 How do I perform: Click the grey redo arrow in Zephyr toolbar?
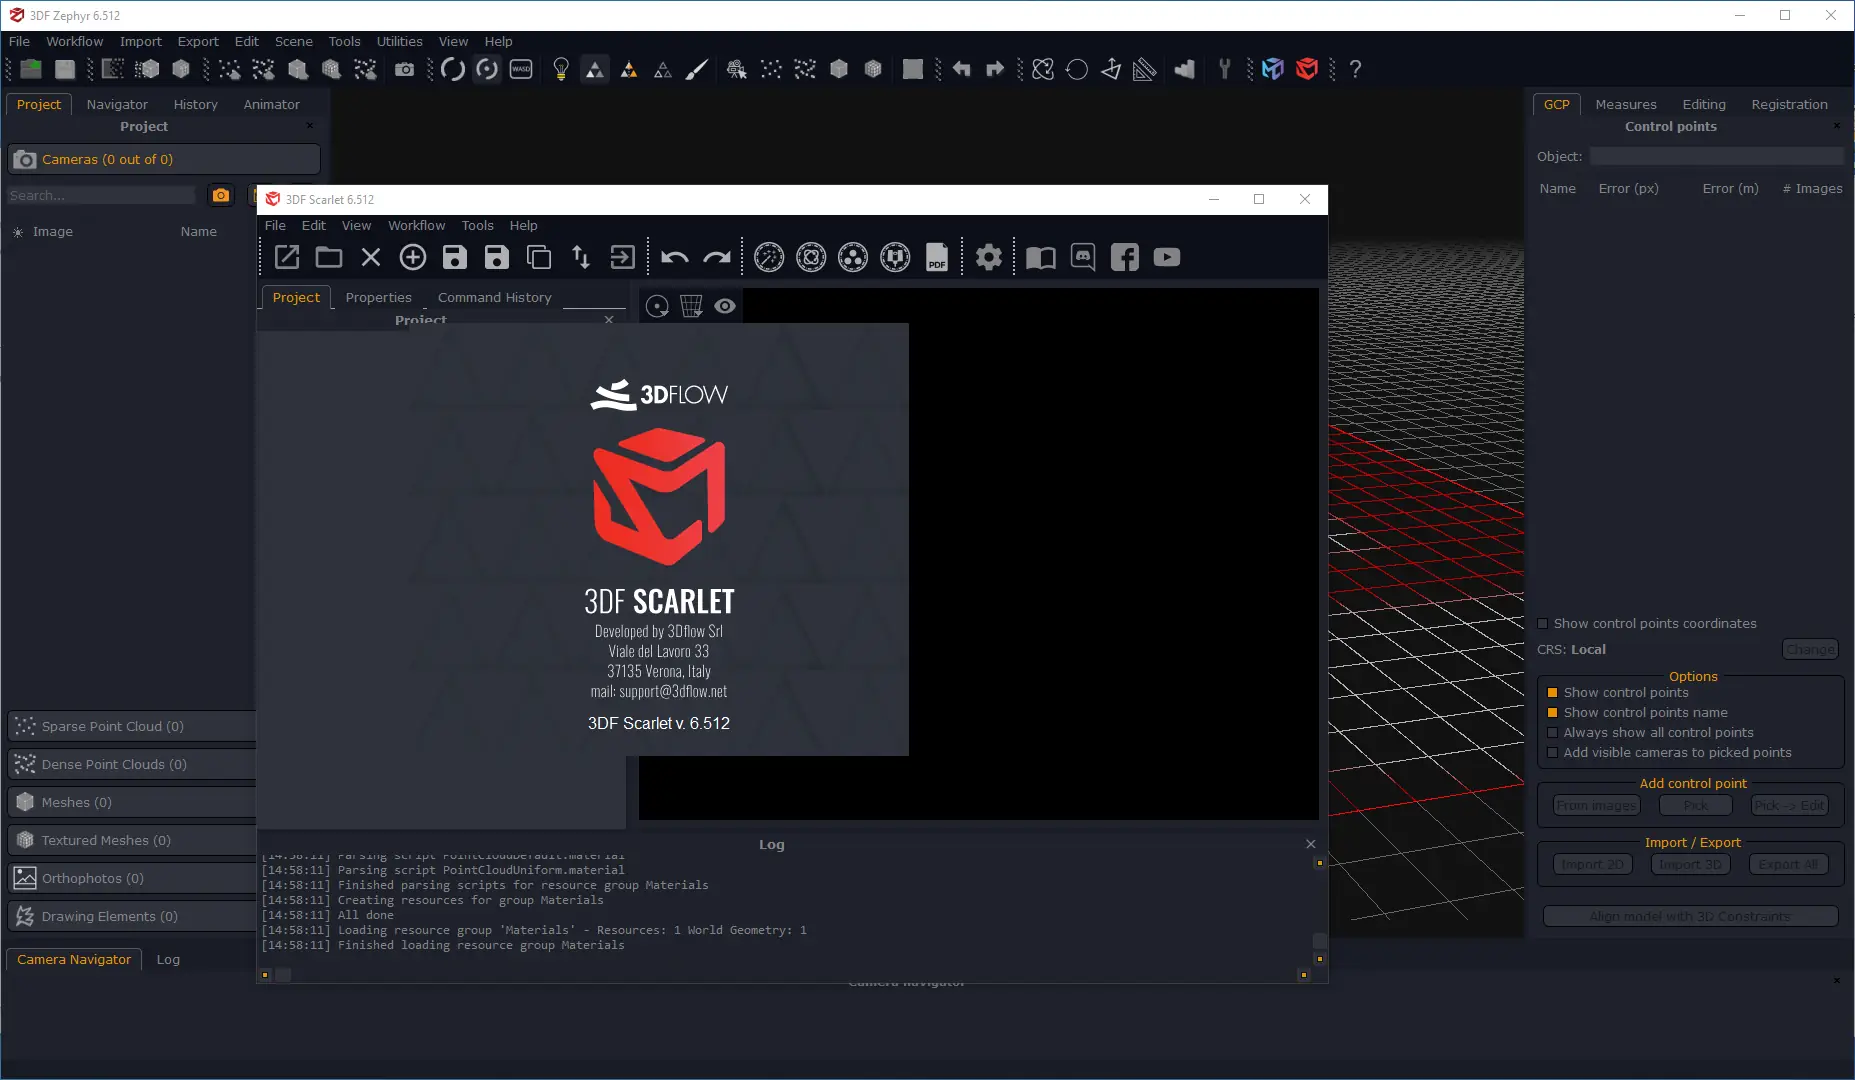click(995, 69)
